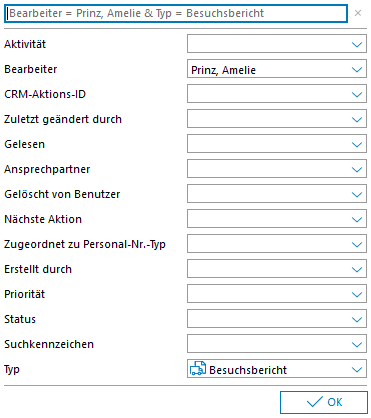Confirm the filter with the OK button
The height and width of the screenshot is (418, 371).
[x=324, y=402]
